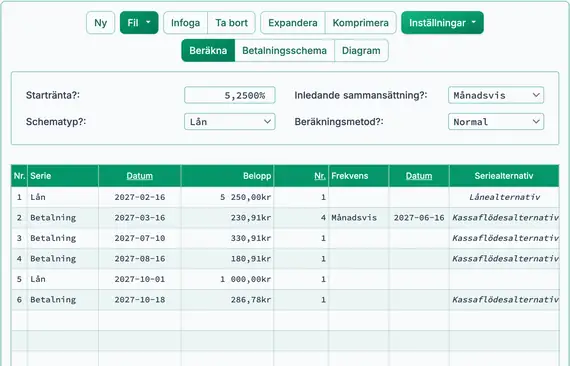
Task: Click the second Datum header beside Frekvens
Action: click(419, 176)
